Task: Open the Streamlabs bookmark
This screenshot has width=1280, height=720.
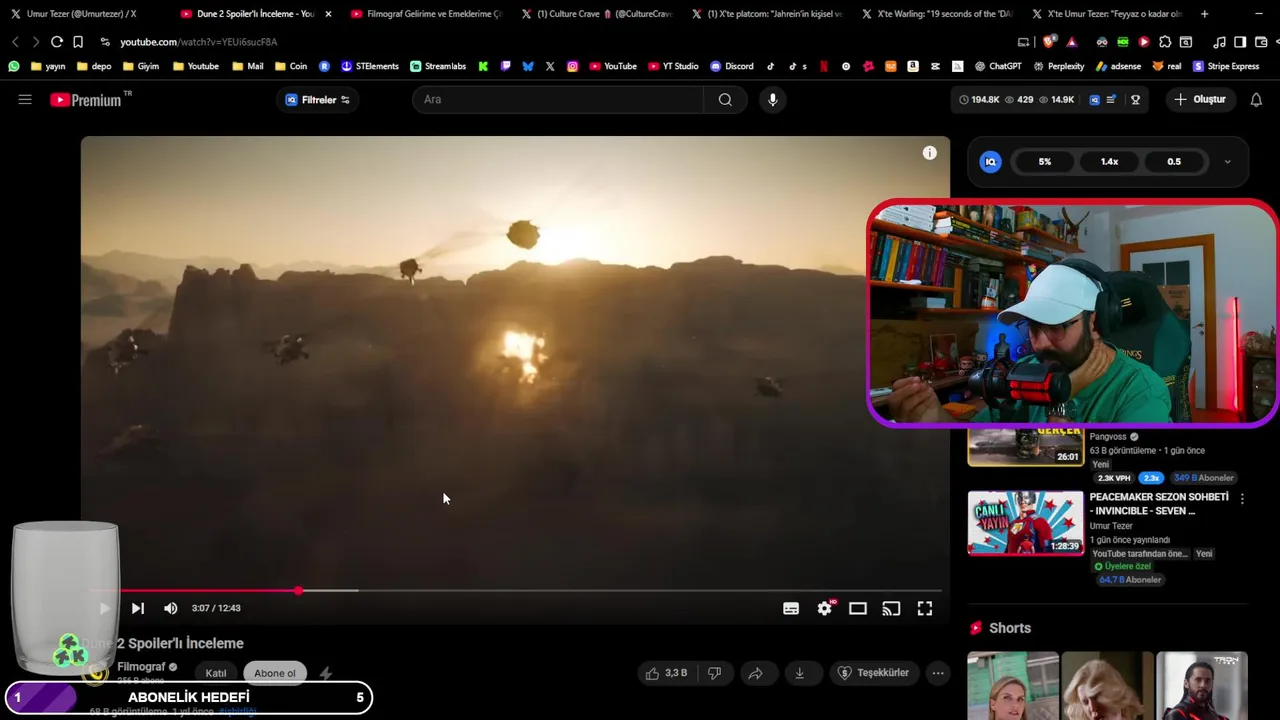Action: coord(438,66)
